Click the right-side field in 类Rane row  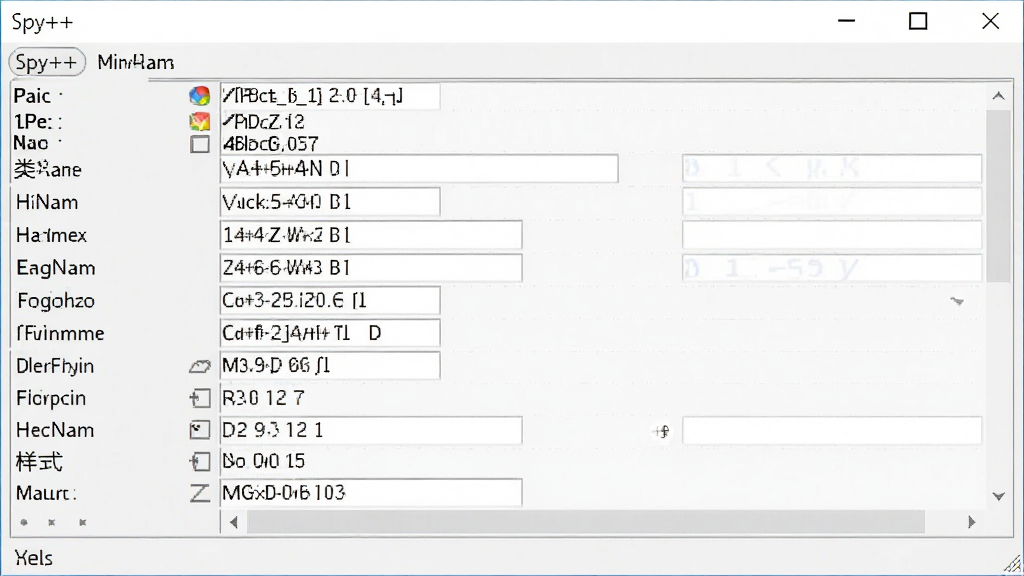(832, 168)
